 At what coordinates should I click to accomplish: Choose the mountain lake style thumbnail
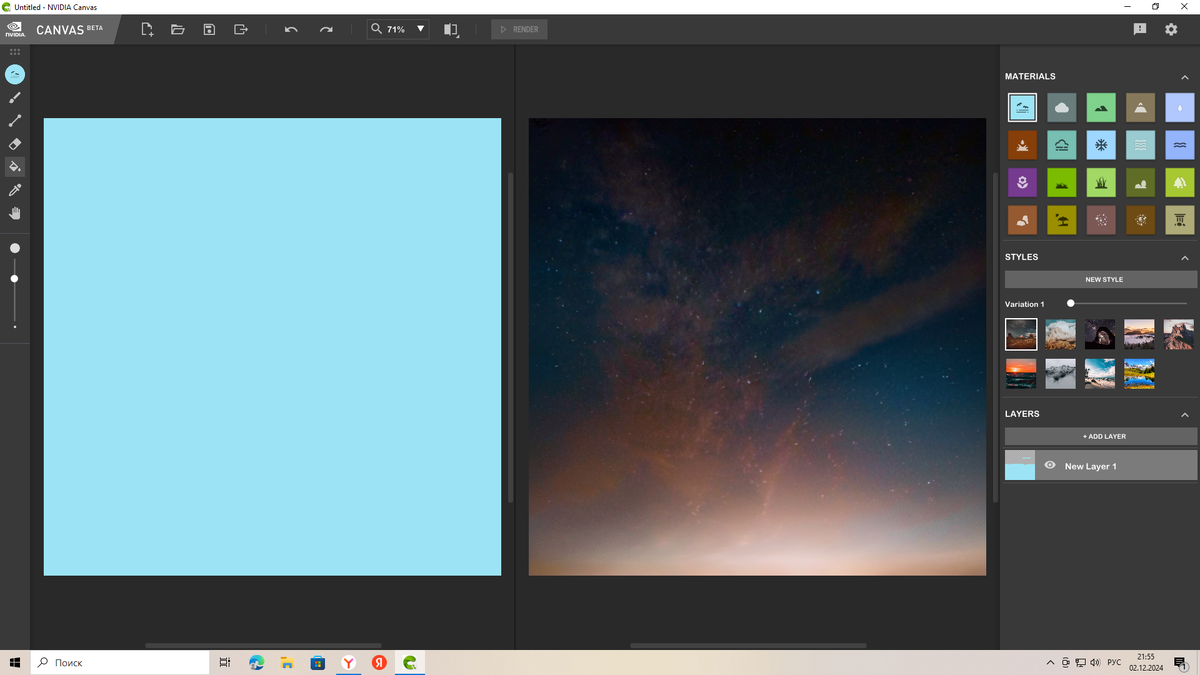(1139, 374)
